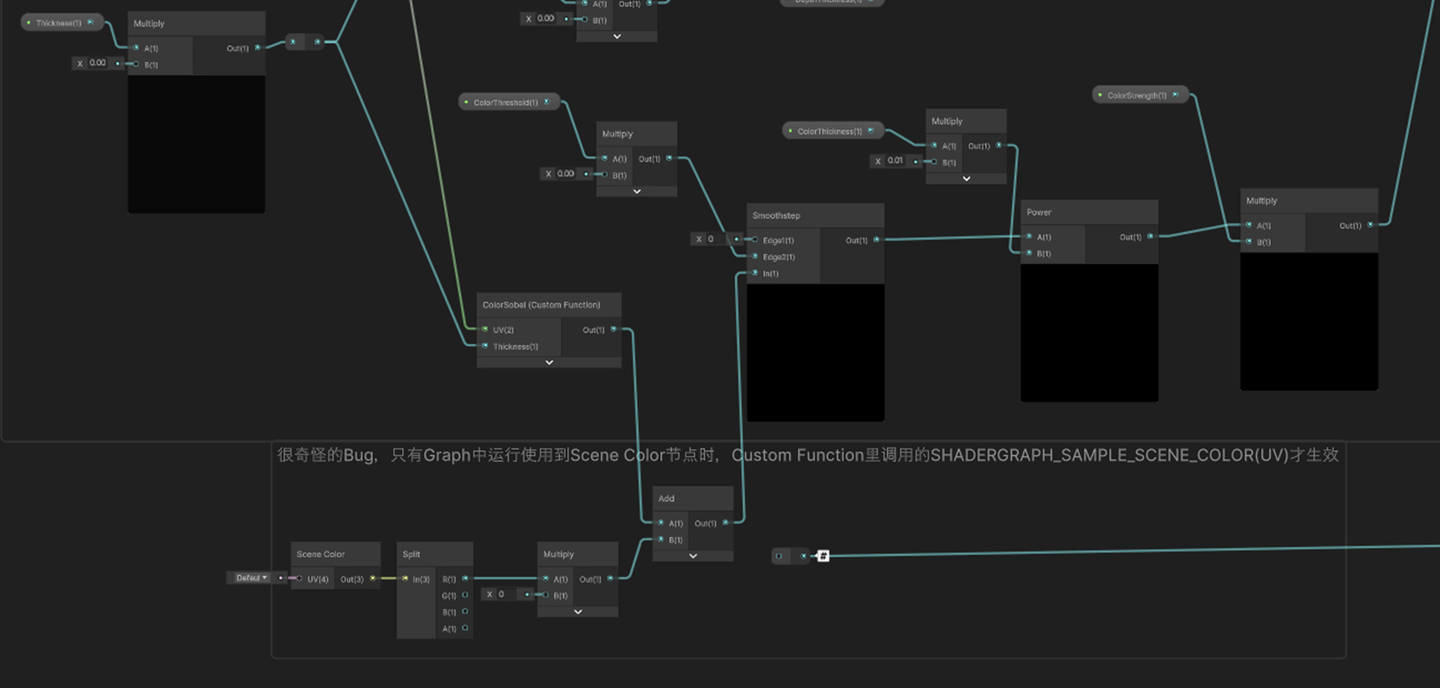Click the B(1) input port on the top-left Multiply node
1440x688 pixels.
tap(136, 63)
